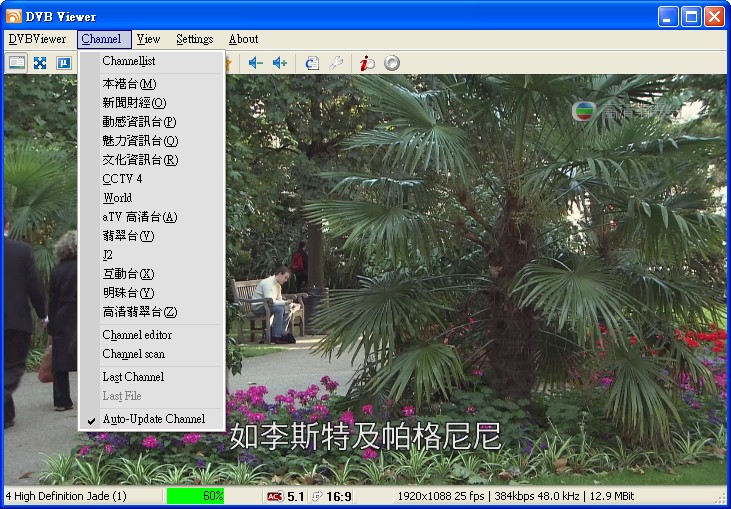
Task: Click the green 60% signal strength bar
Action: (x=195, y=496)
